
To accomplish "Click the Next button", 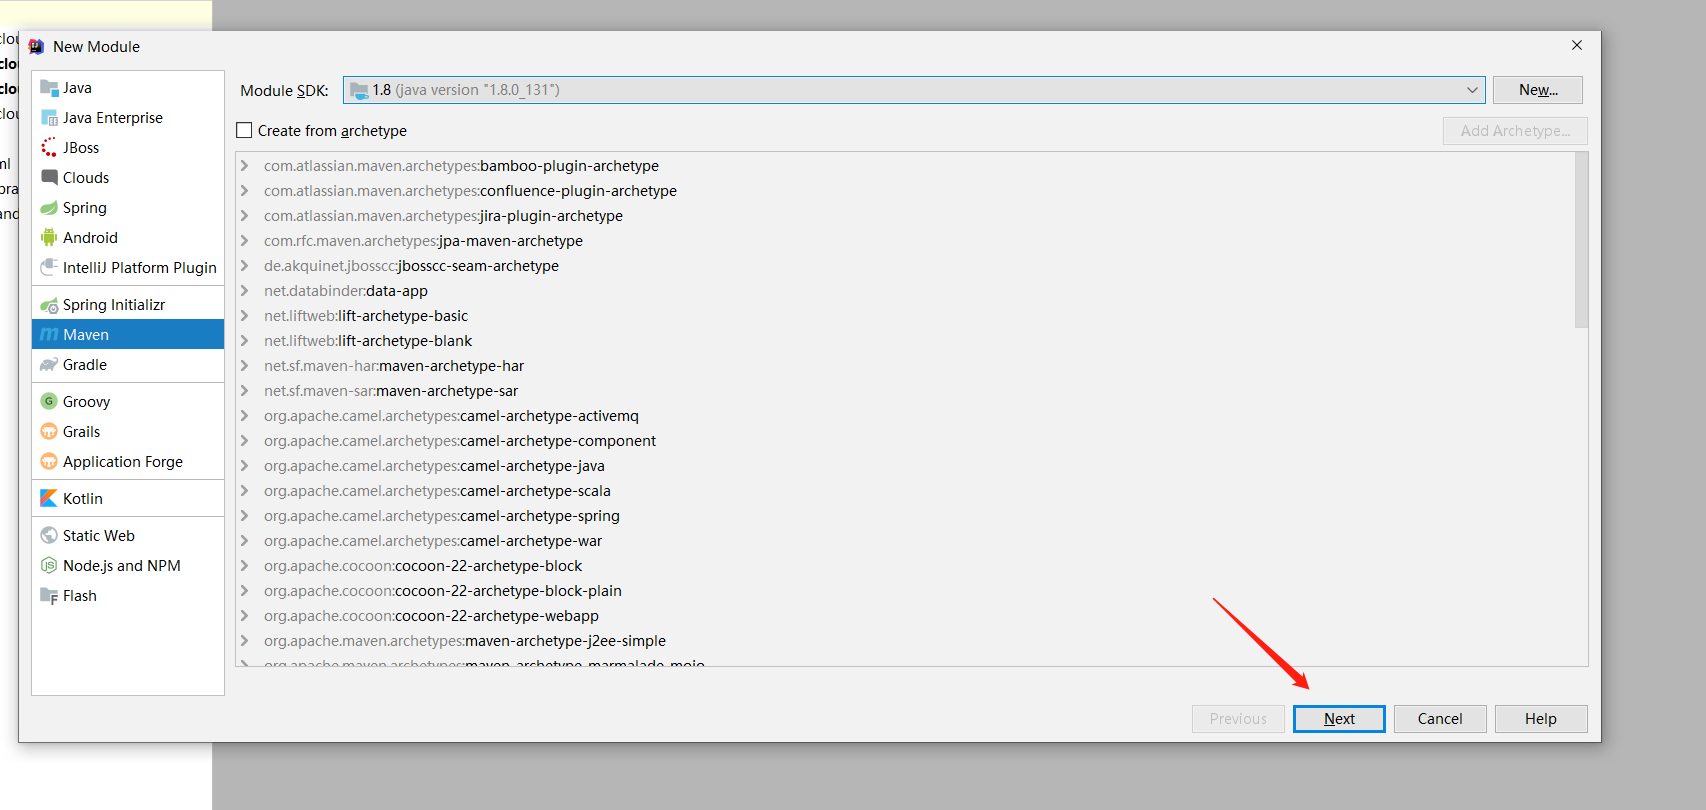I will 1339,719.
